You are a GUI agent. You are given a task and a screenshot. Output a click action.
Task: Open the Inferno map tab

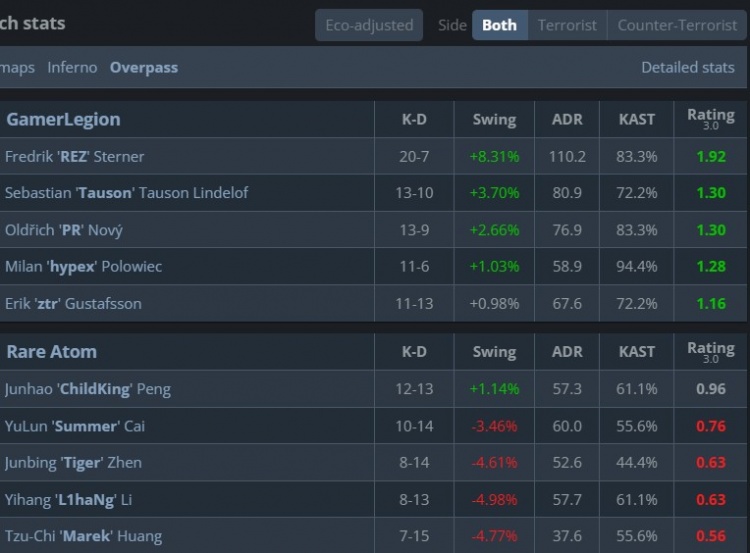pyautogui.click(x=72, y=68)
